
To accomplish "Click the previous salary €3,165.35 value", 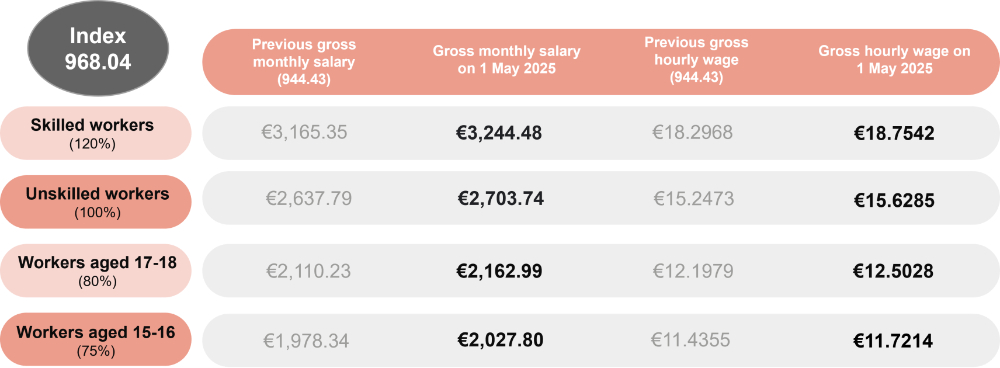I will [x=304, y=133].
